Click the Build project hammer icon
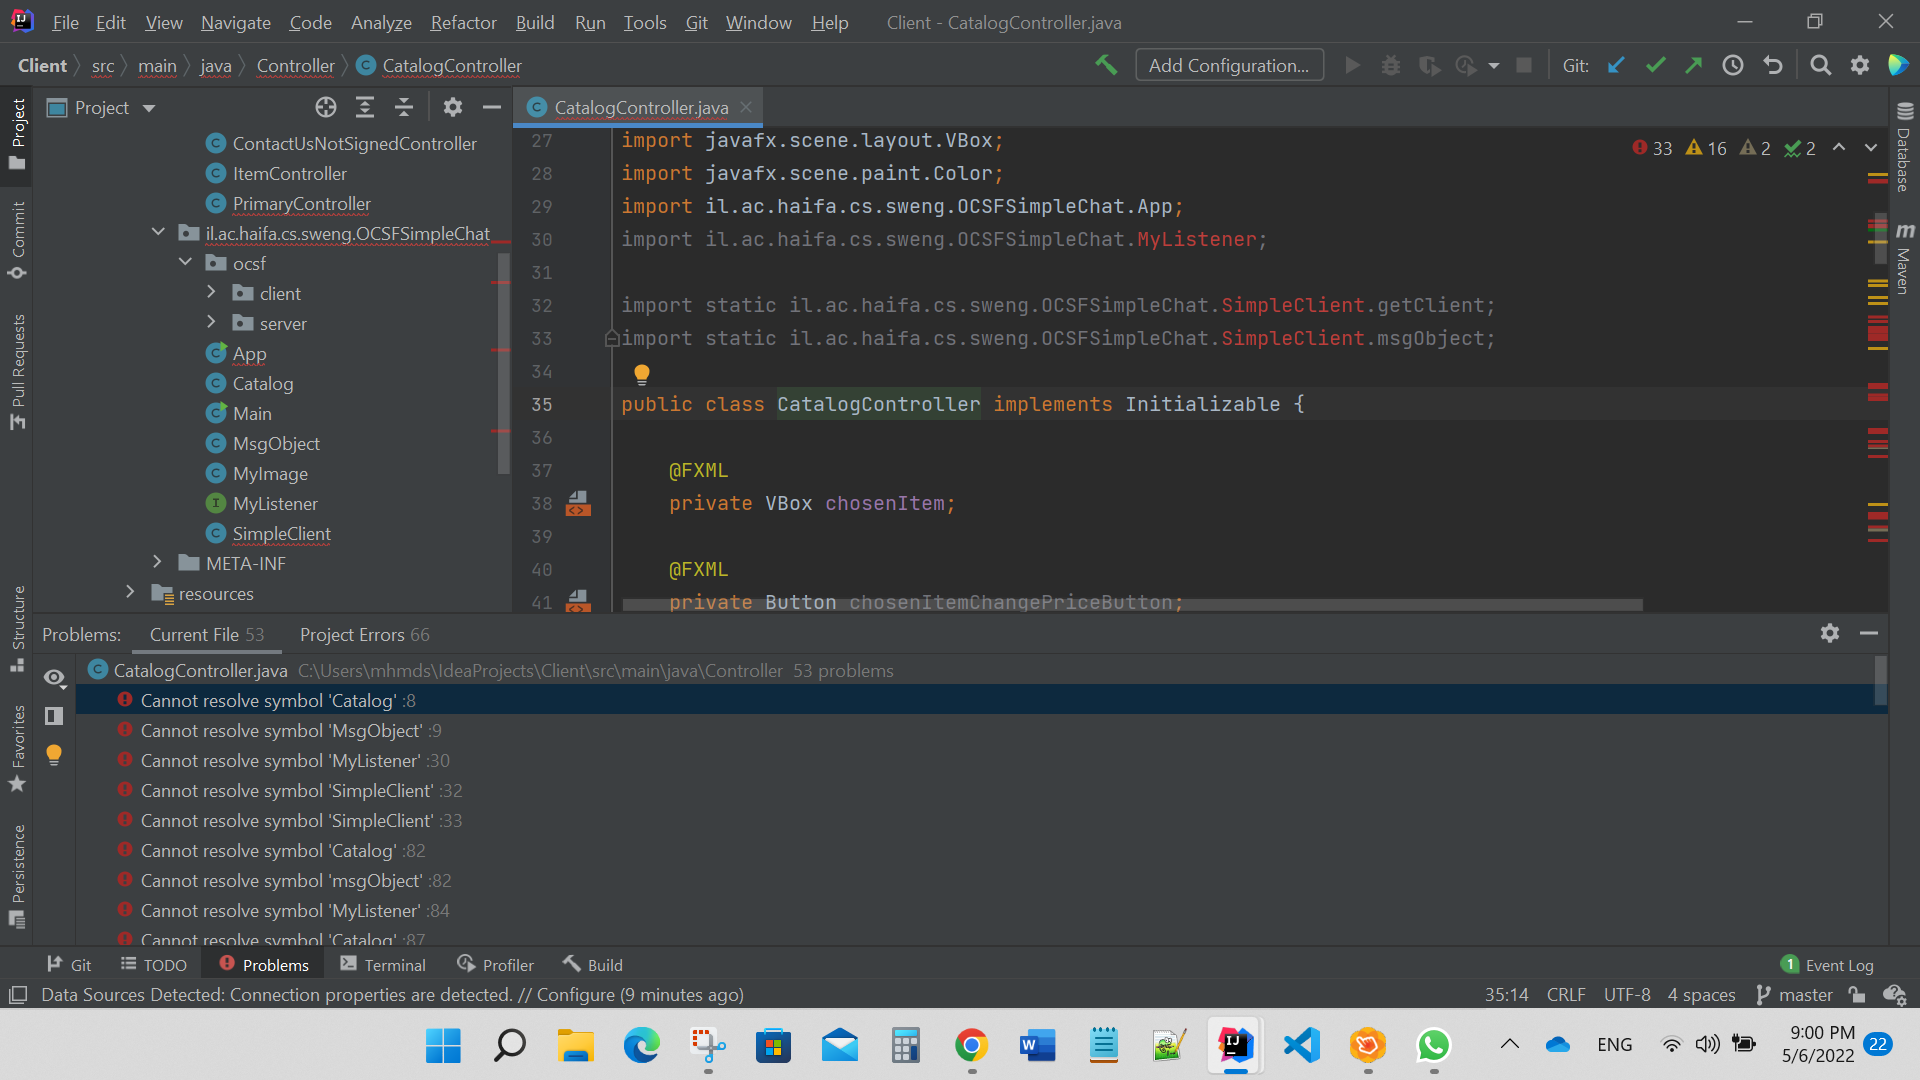This screenshot has width=1920, height=1080. 1106,65
